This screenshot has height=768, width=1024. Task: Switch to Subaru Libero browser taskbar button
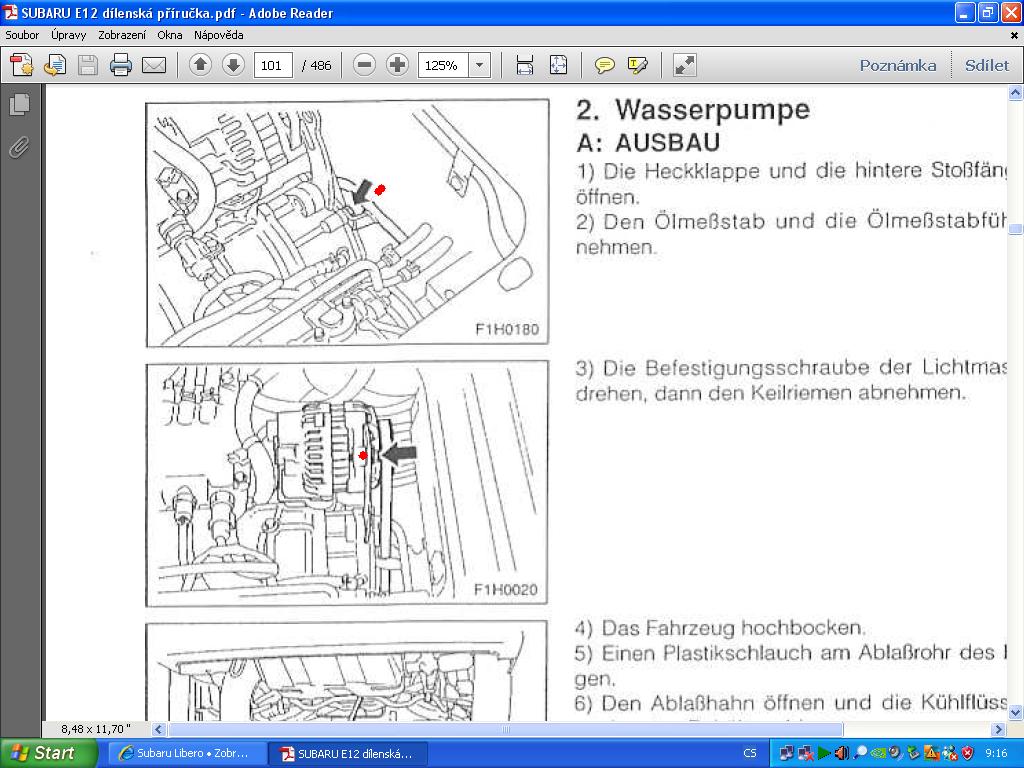[187, 754]
